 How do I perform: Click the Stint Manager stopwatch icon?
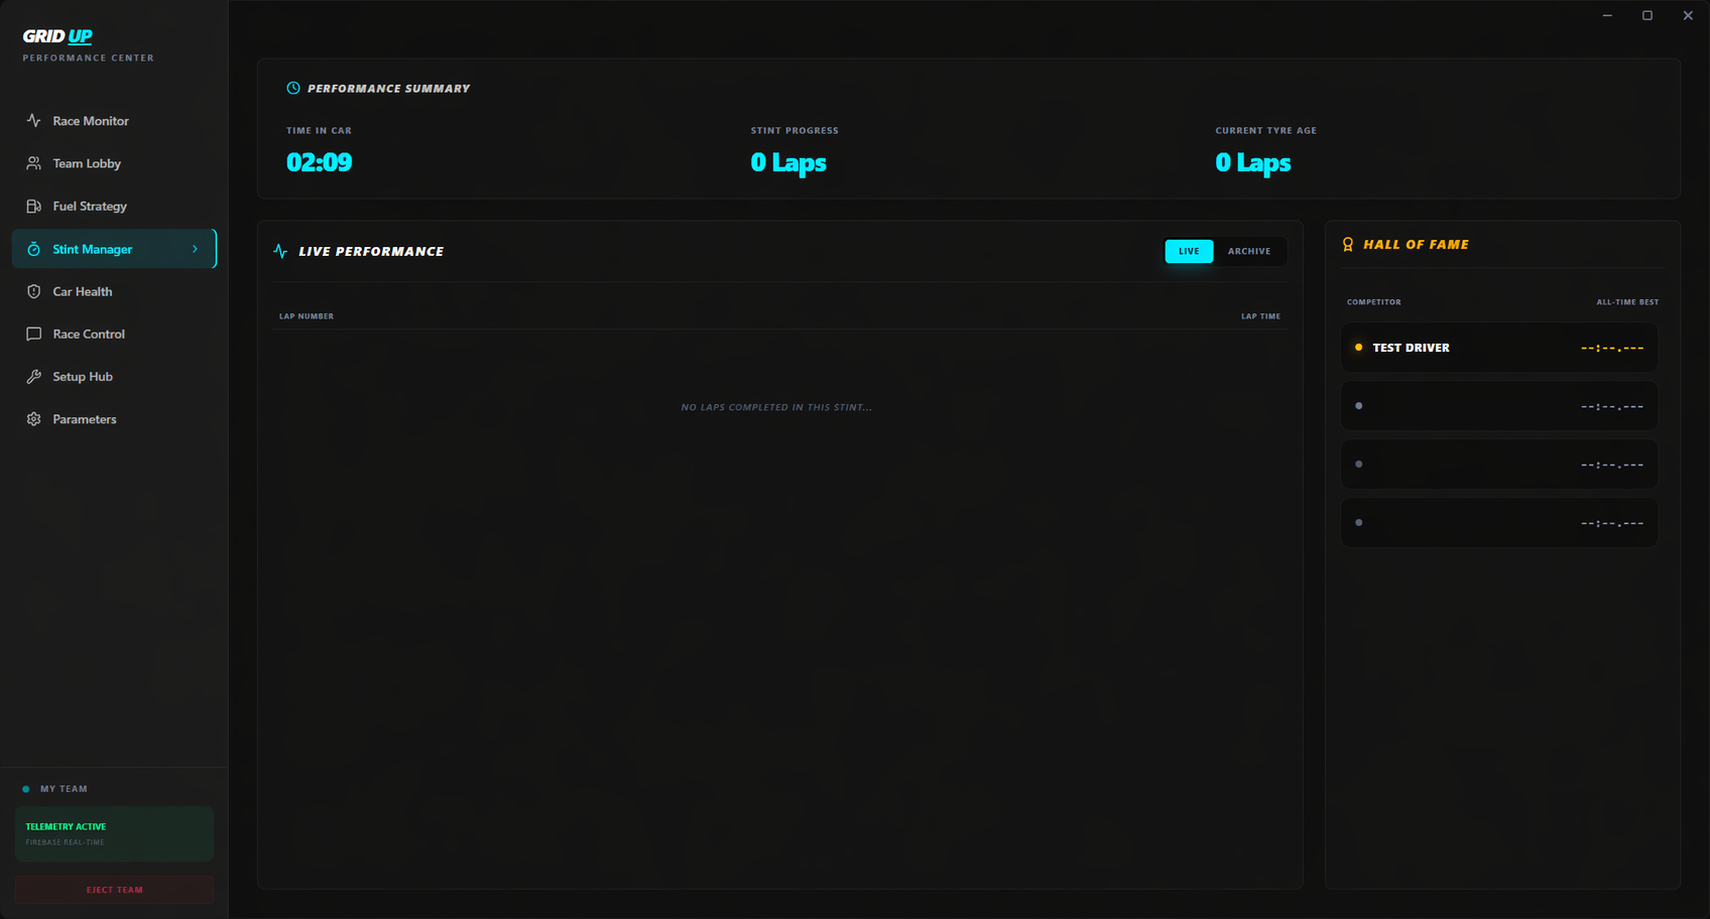[x=34, y=249]
